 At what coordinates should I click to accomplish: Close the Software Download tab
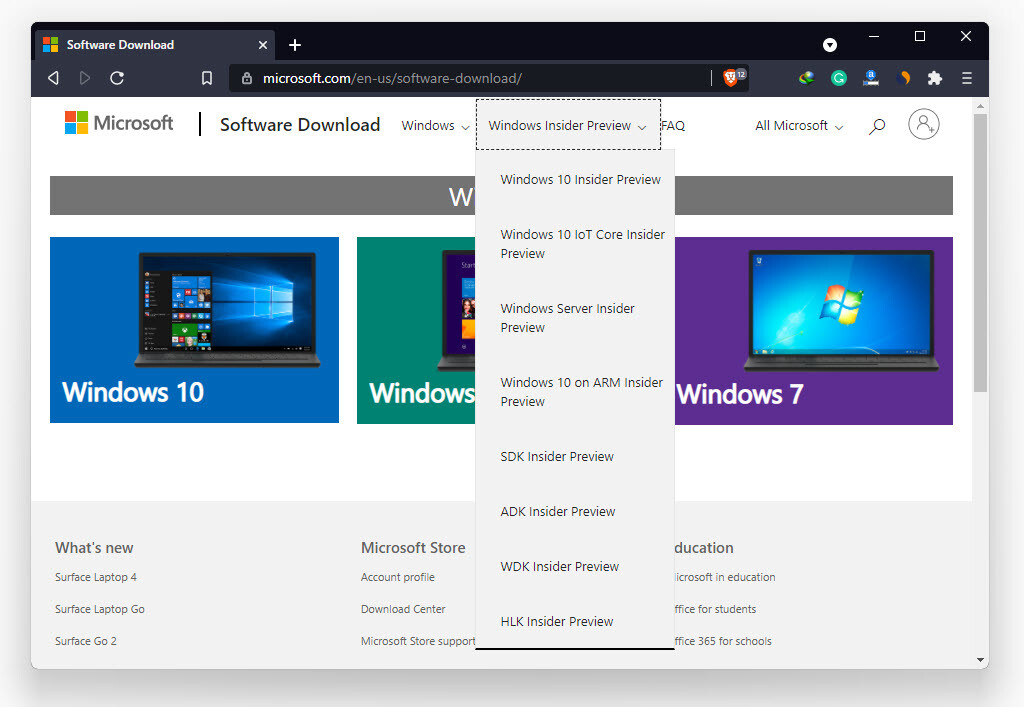(x=263, y=45)
